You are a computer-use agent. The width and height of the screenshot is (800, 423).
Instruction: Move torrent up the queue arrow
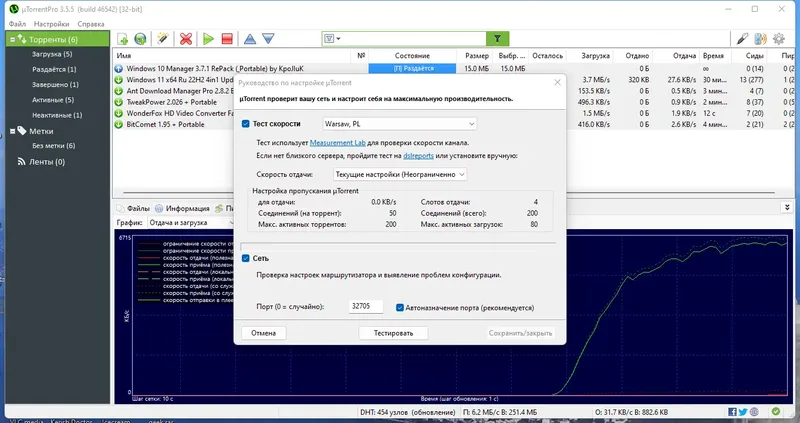(x=250, y=39)
